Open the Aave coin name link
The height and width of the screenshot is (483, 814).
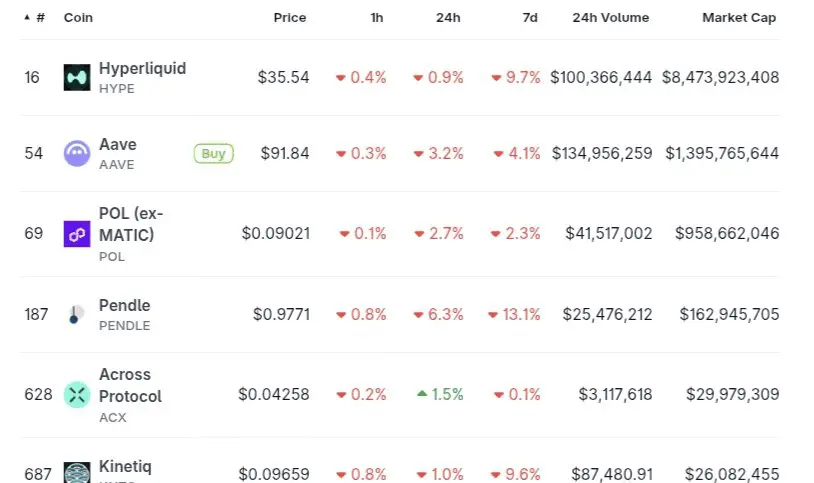118,145
